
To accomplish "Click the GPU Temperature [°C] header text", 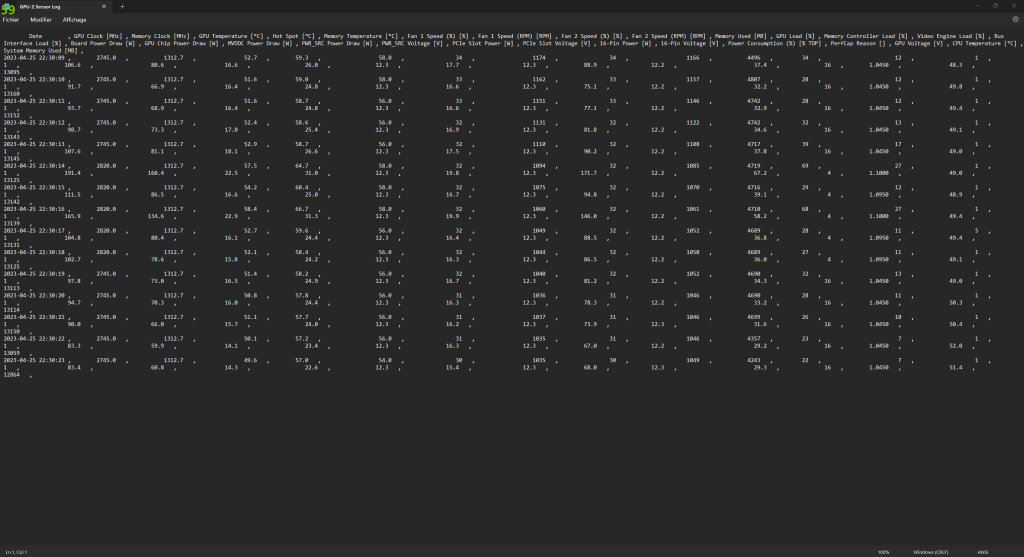I will click(x=231, y=37).
